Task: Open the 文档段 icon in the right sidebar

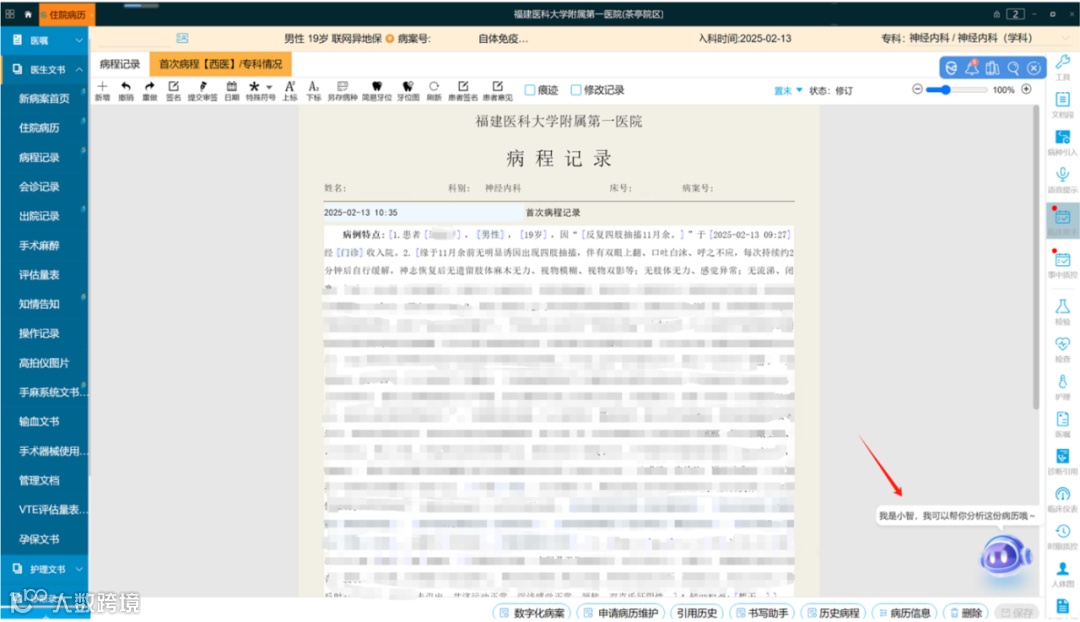Action: (x=1063, y=100)
